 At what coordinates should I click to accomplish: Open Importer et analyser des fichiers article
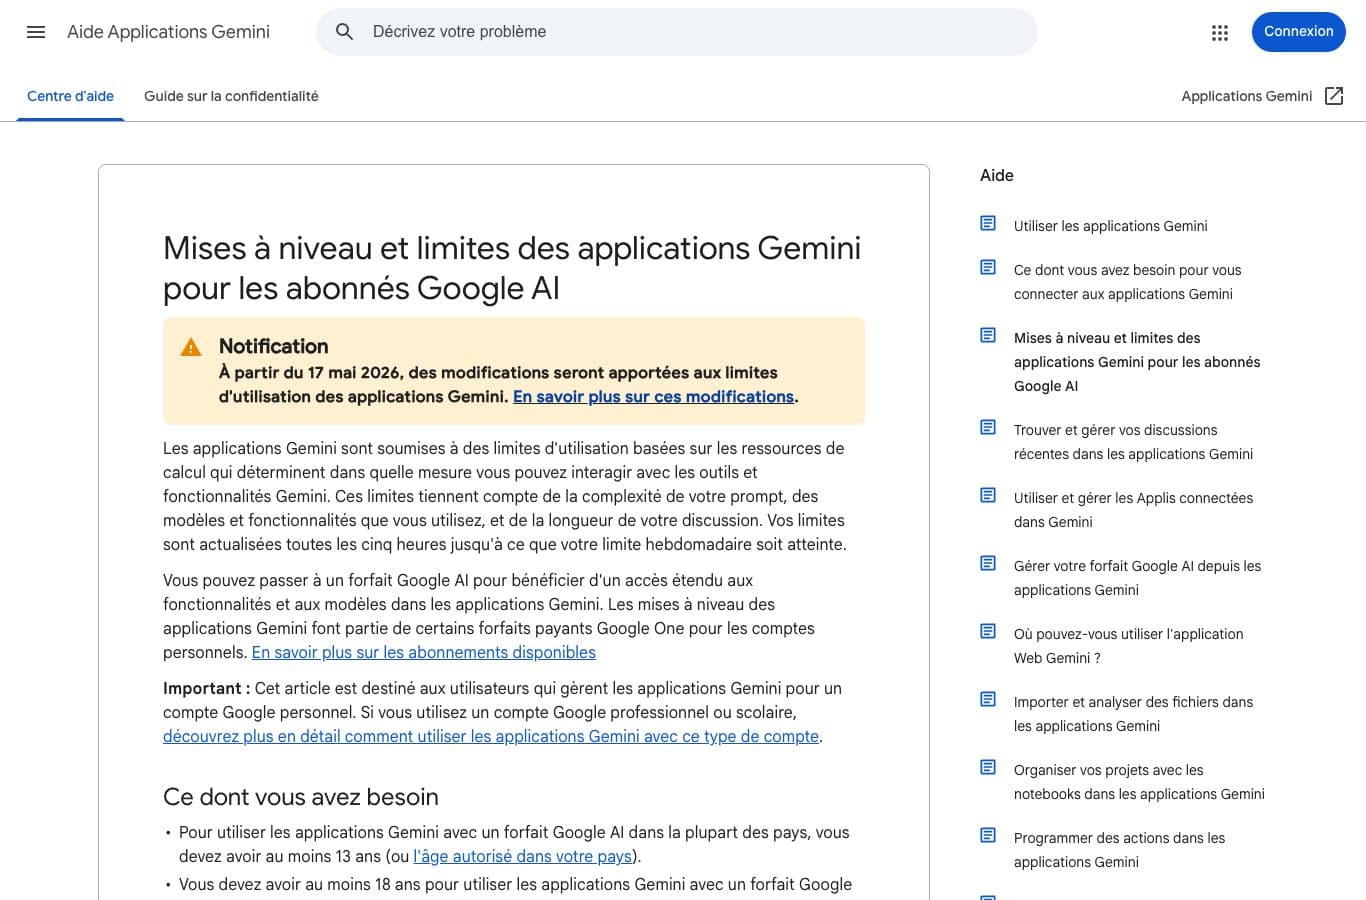click(1133, 714)
